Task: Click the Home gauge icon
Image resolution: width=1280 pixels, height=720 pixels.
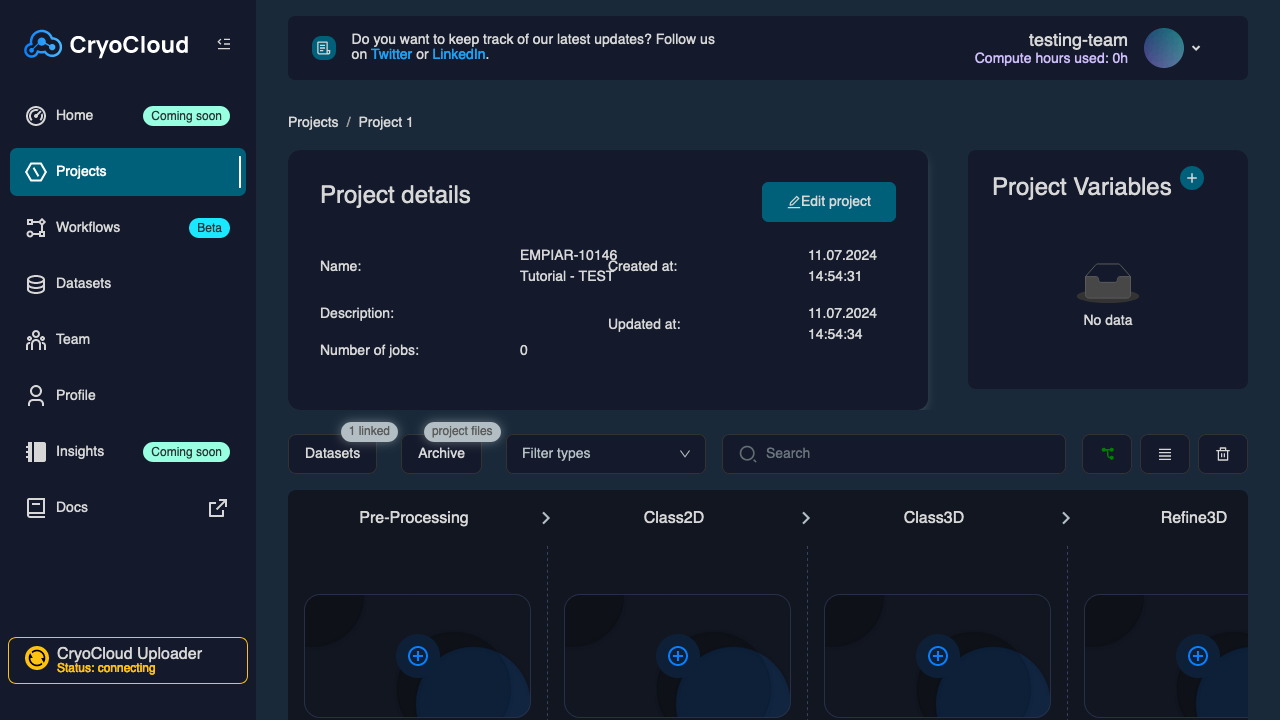Action: [36, 116]
